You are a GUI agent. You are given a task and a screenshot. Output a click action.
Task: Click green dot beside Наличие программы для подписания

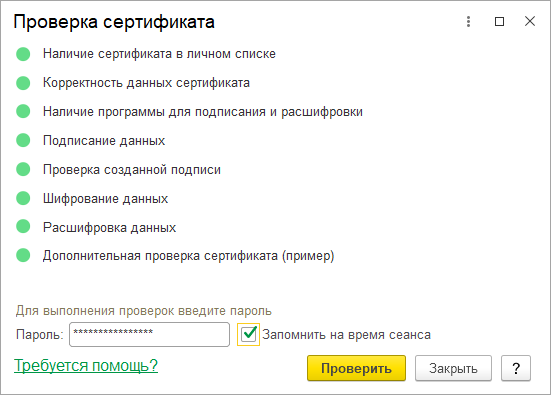23,111
